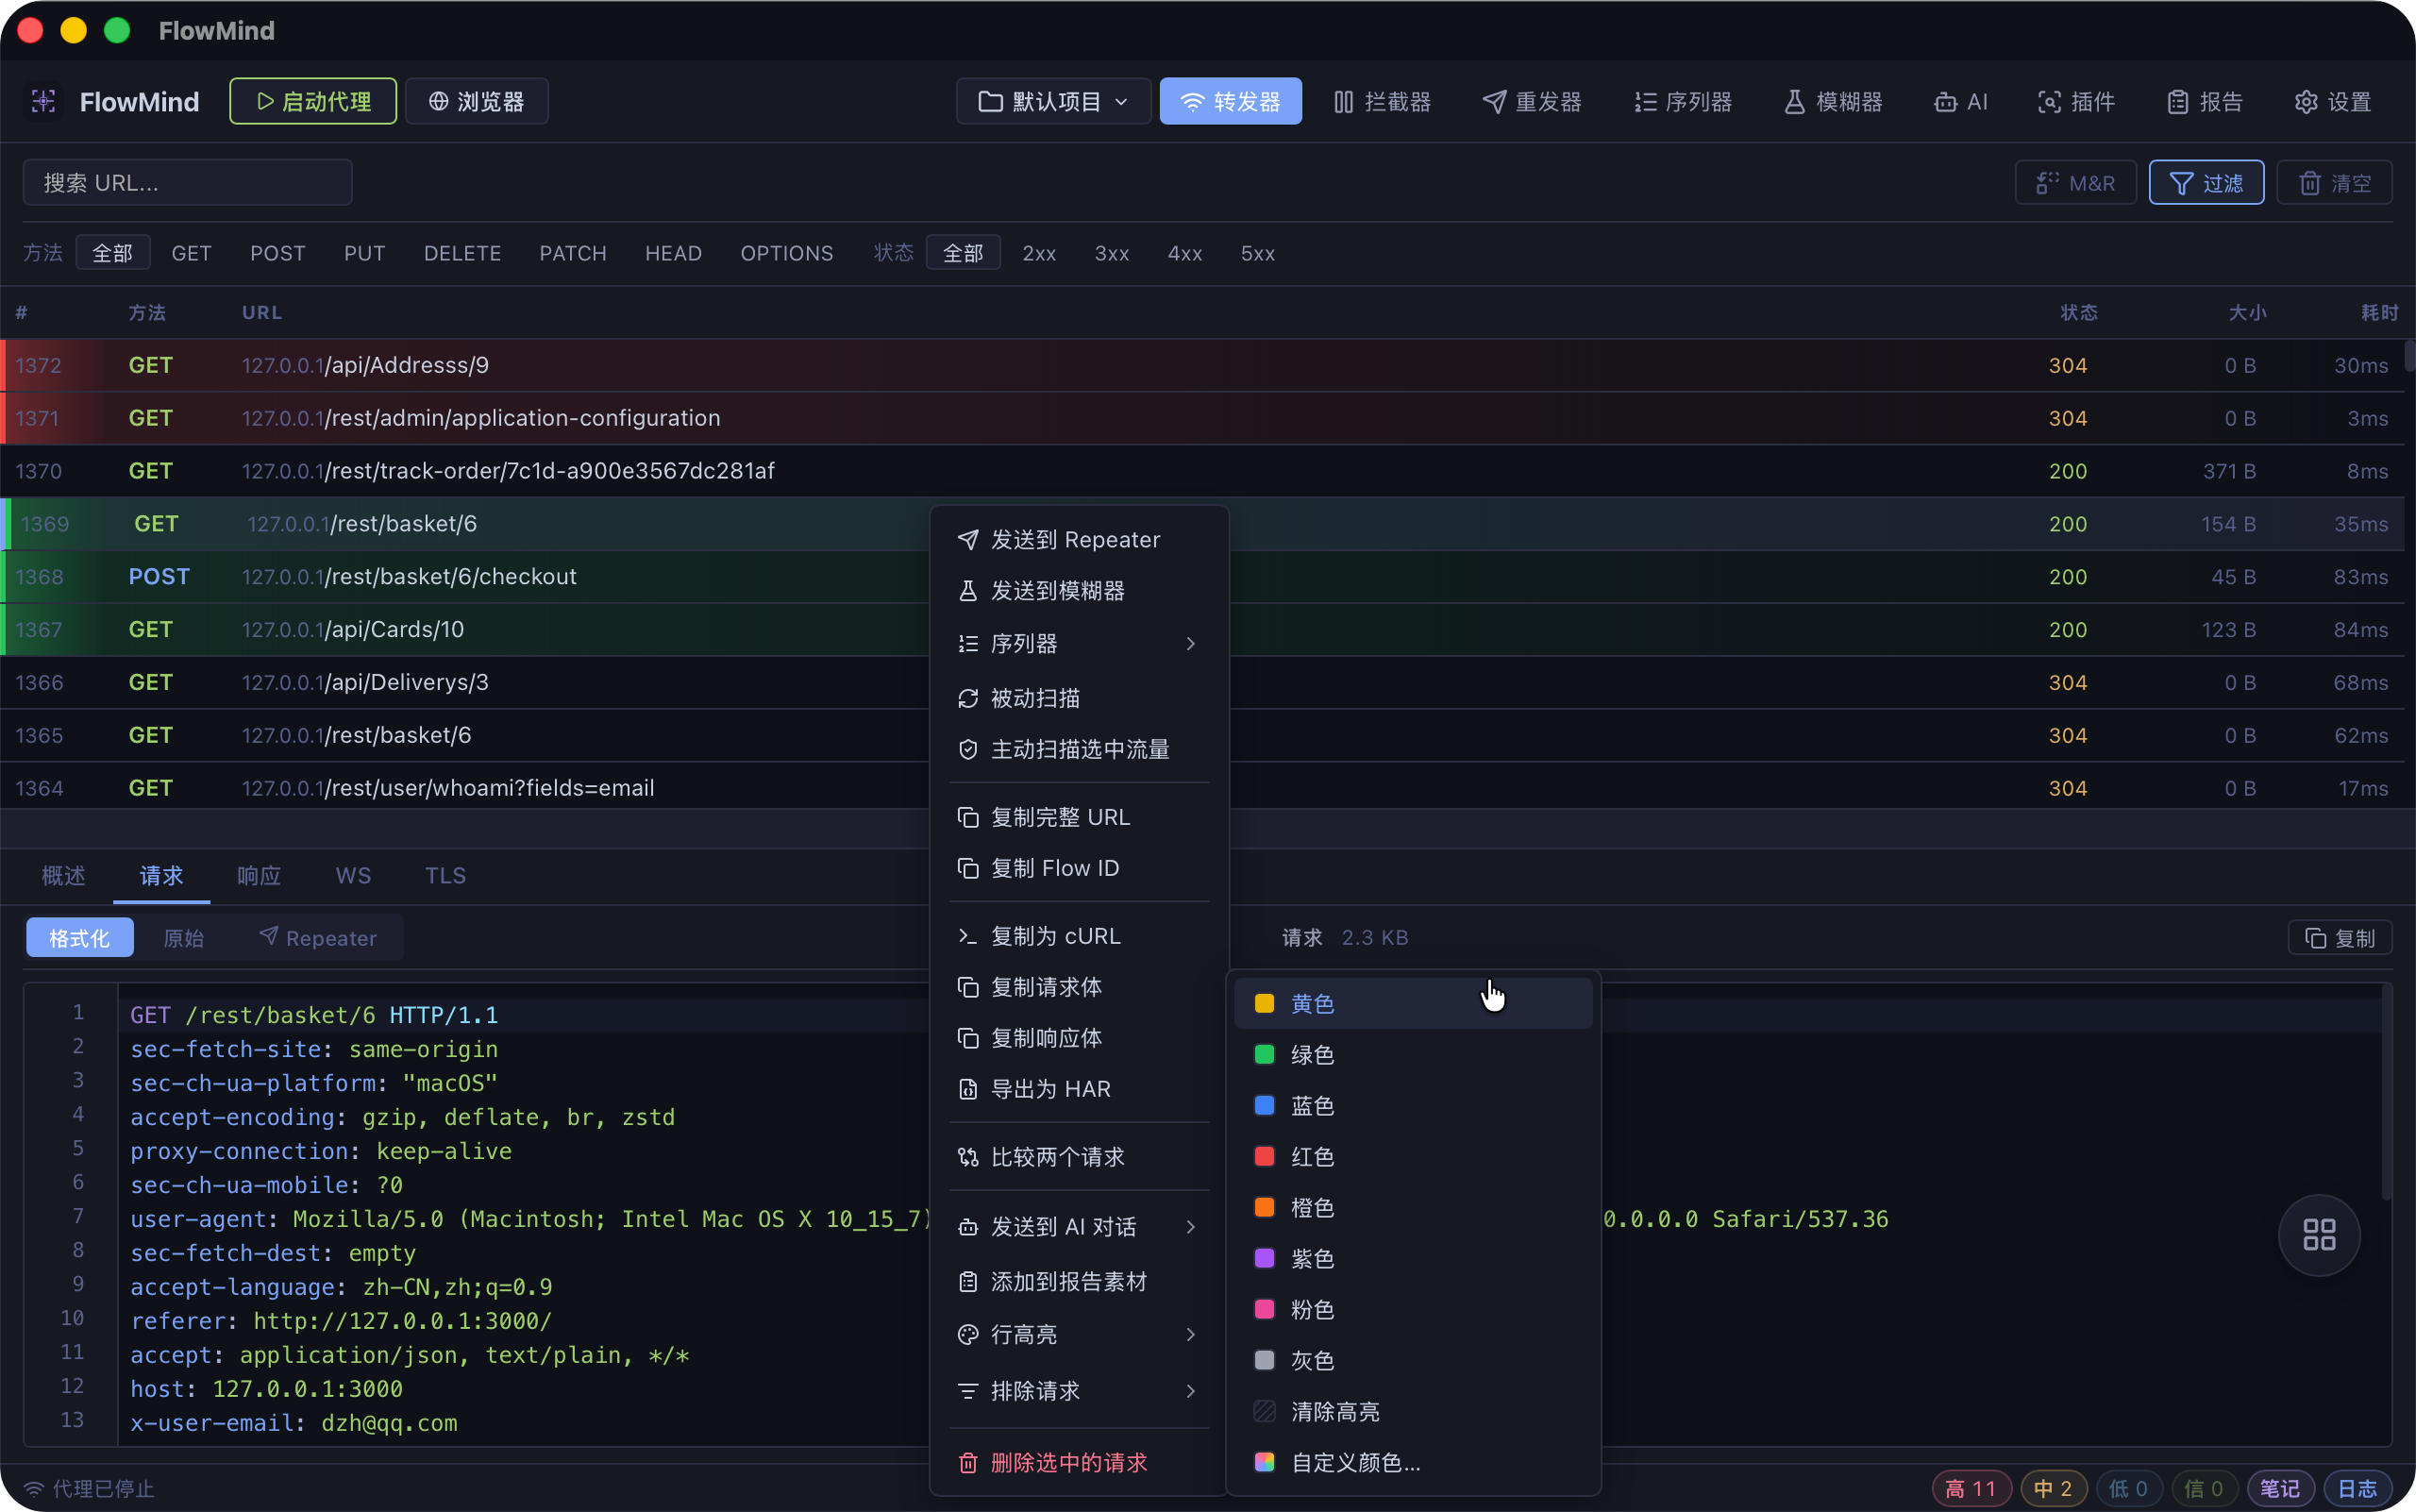Expand the 行高亮 submenu

(1079, 1335)
